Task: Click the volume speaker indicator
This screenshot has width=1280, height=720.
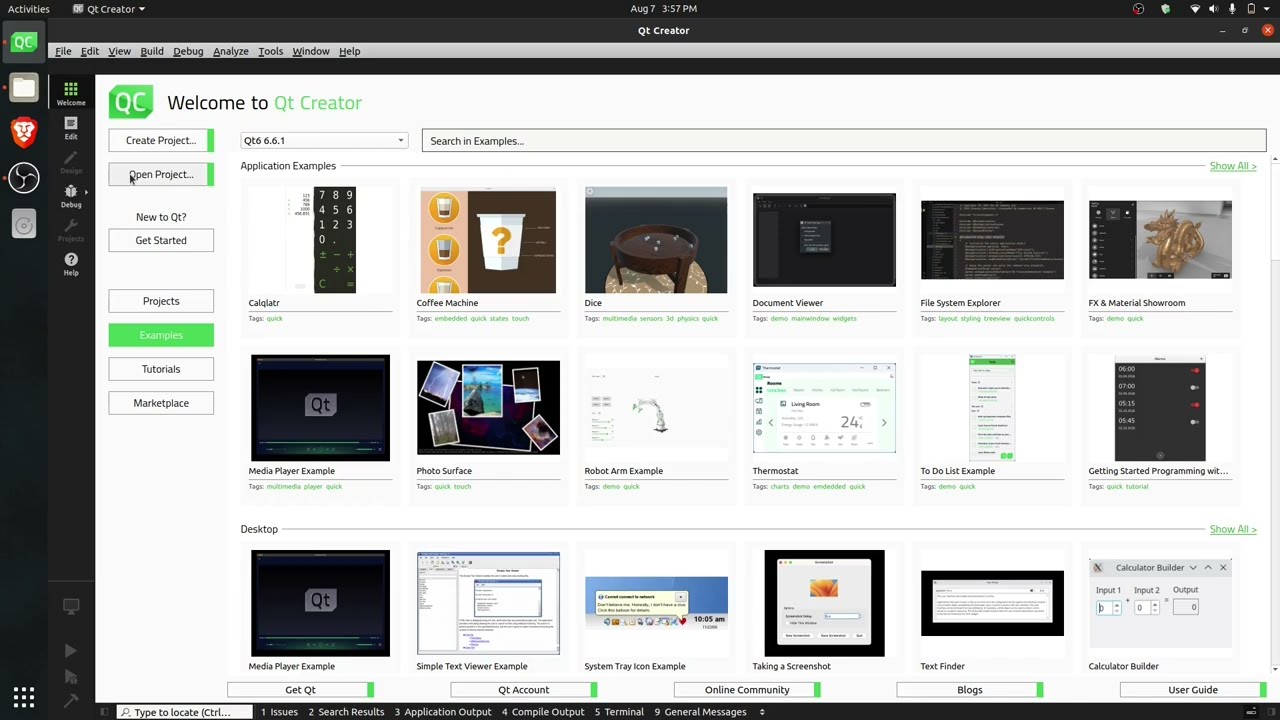Action: click(1213, 9)
